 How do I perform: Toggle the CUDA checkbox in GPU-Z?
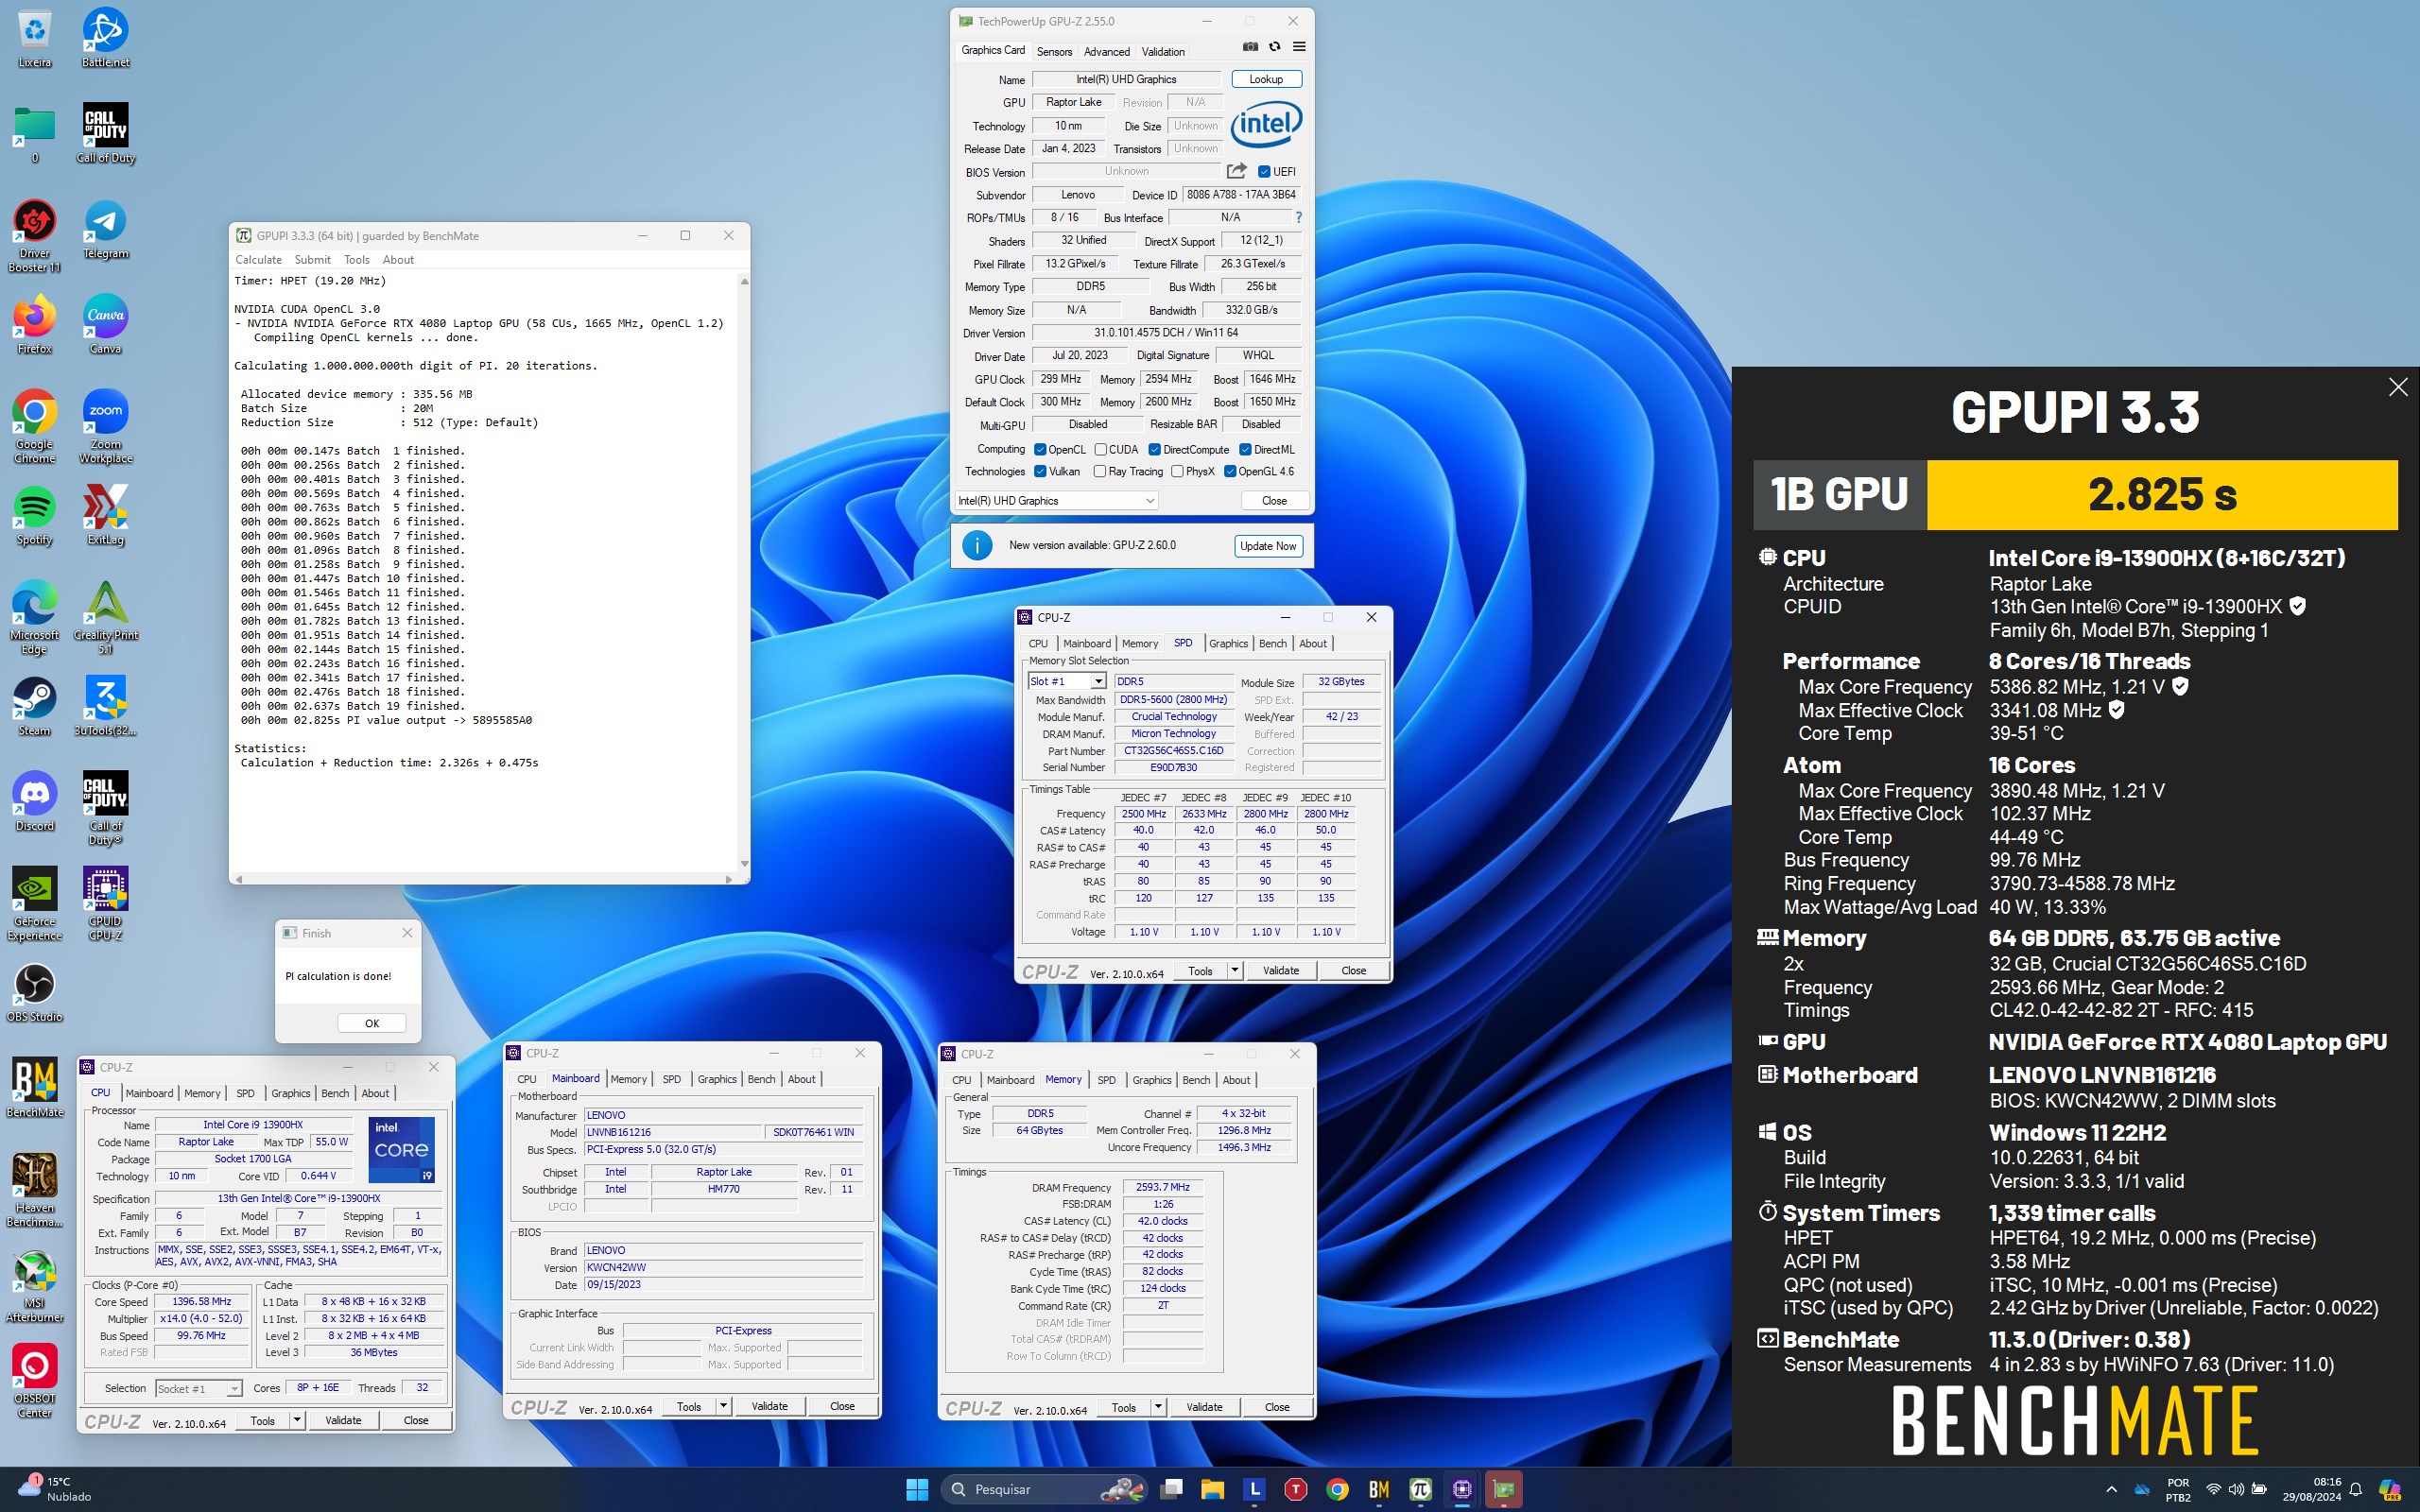click(1100, 450)
